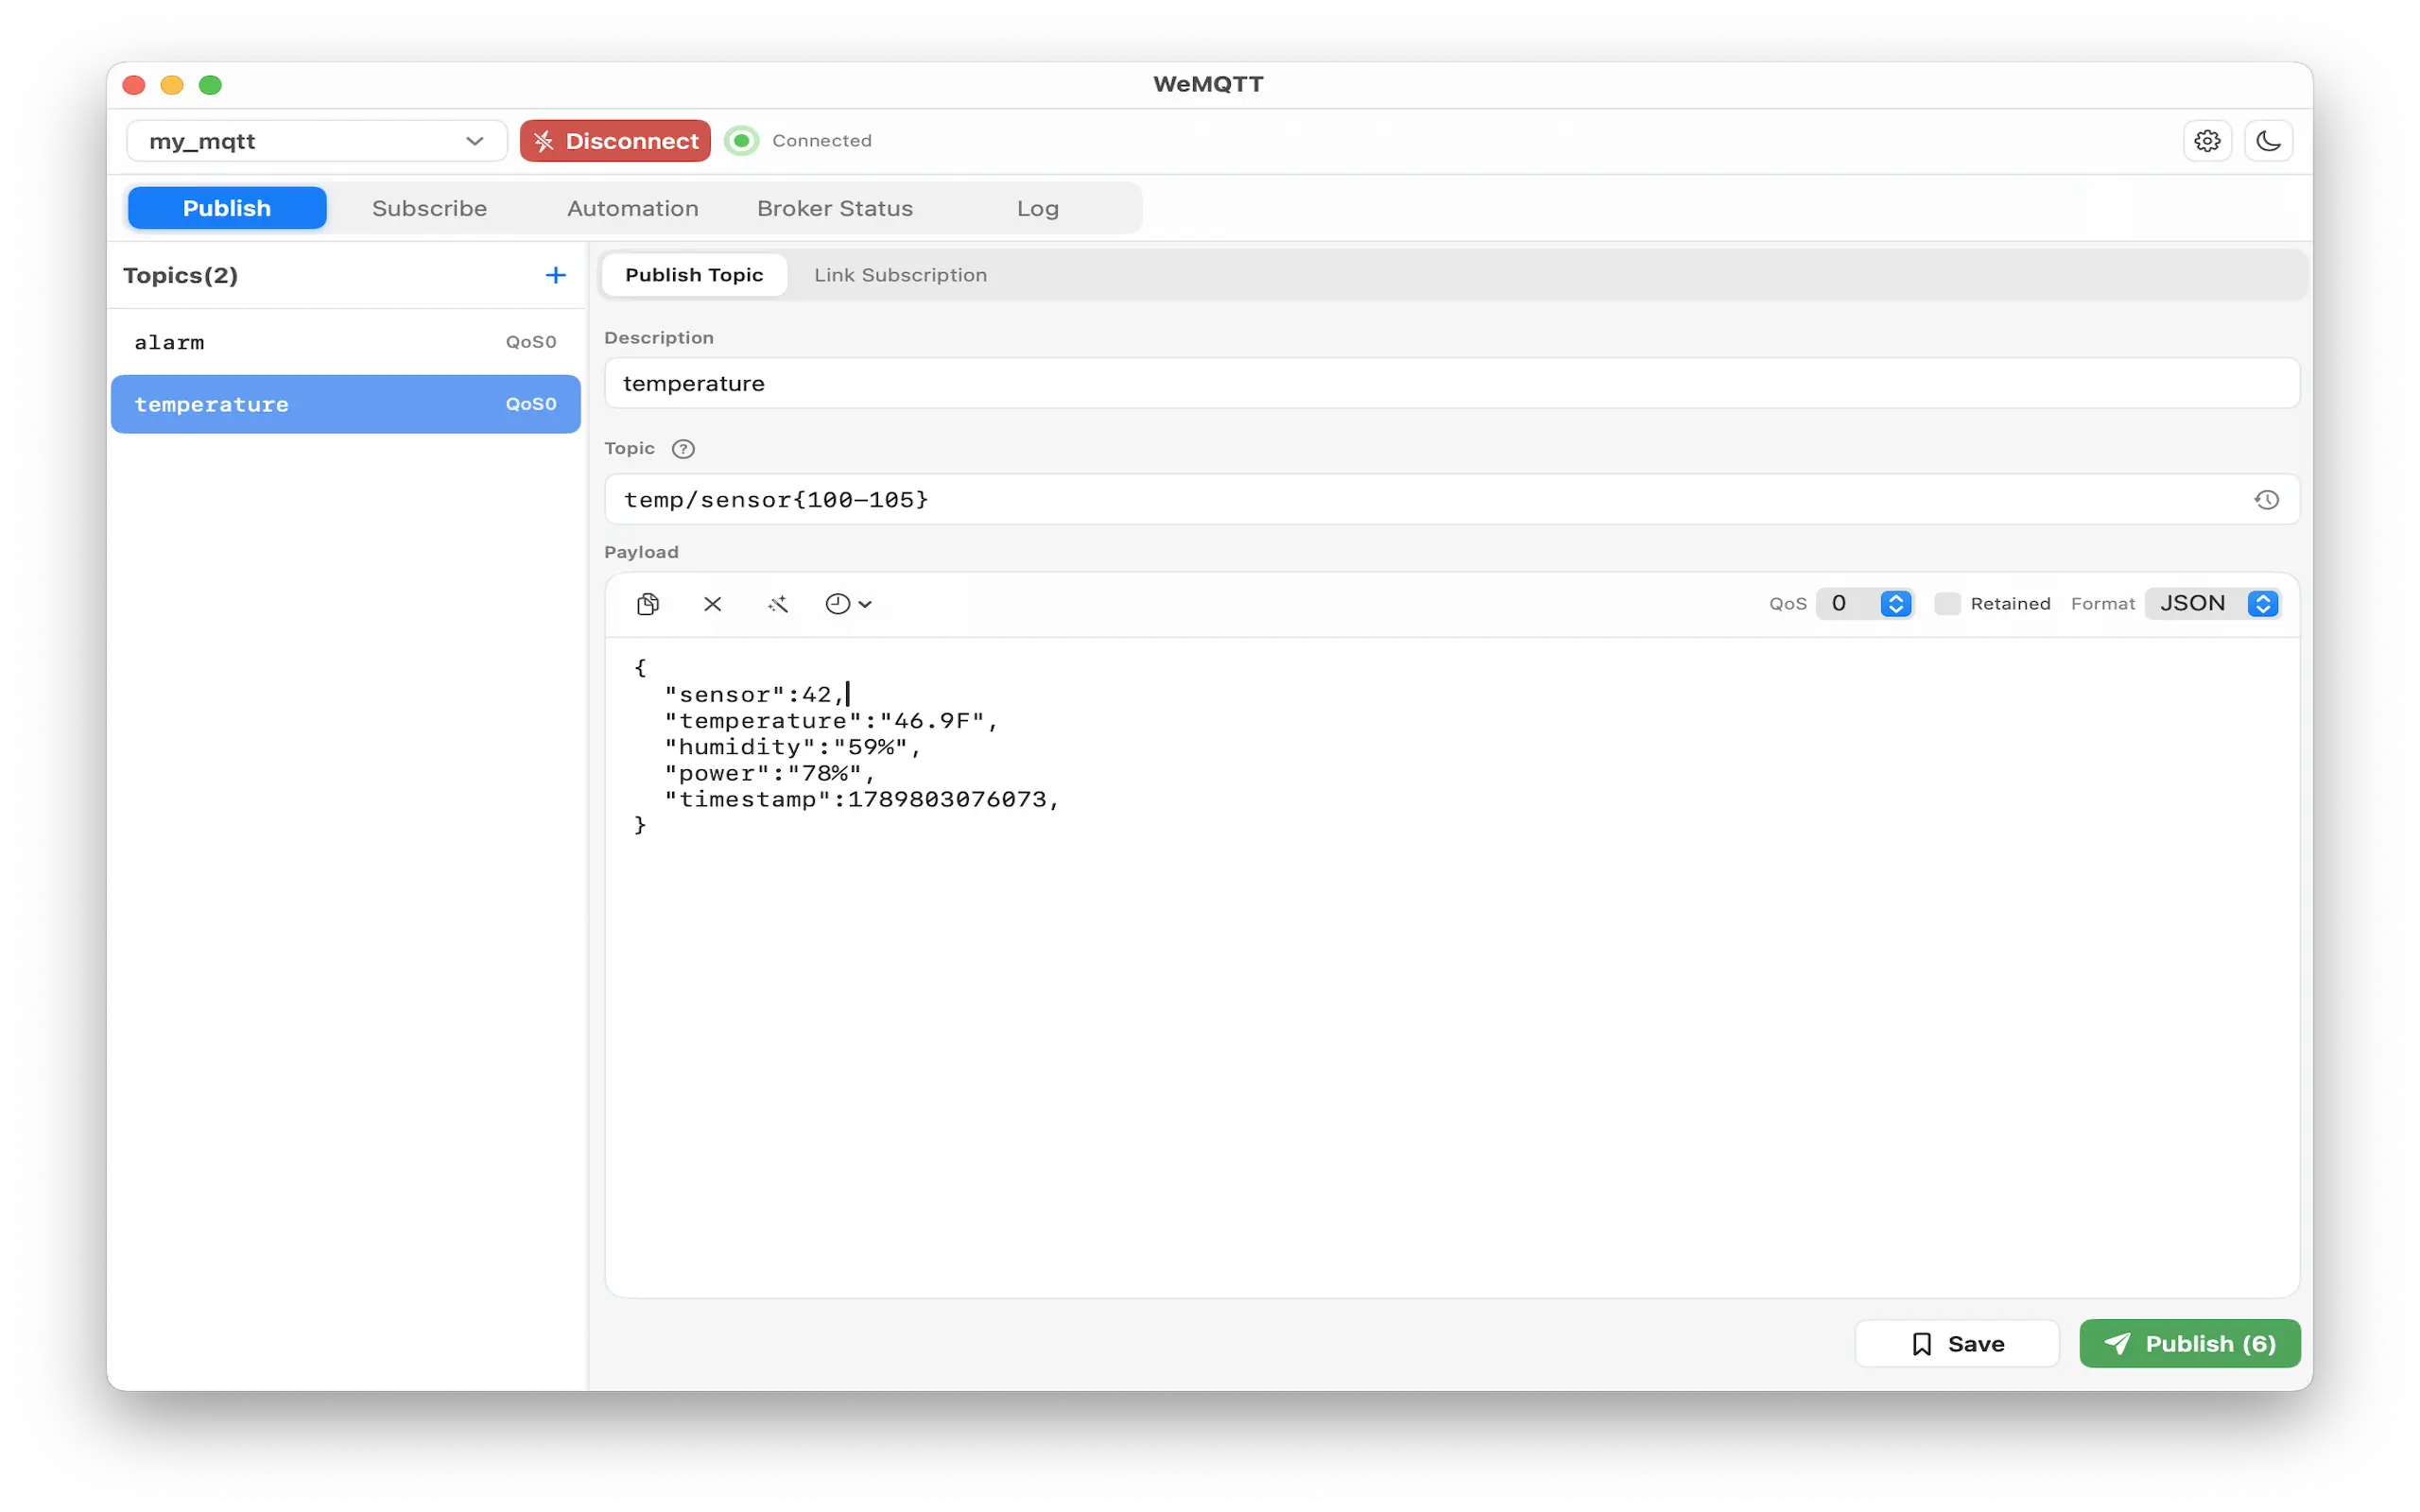The height and width of the screenshot is (1512, 2420).
Task: Open the payload history clock dropdown
Action: (848, 604)
